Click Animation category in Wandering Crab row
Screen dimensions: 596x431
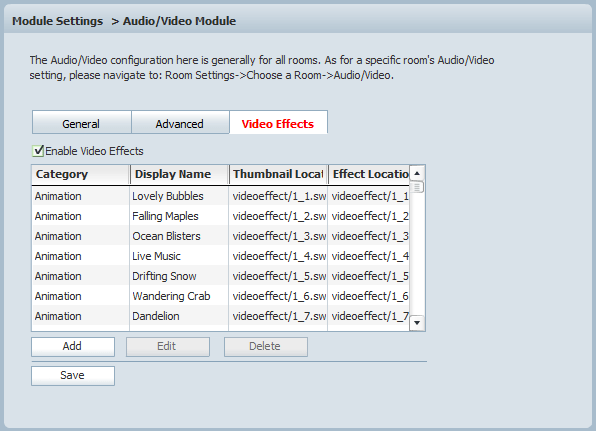[x=58, y=296]
